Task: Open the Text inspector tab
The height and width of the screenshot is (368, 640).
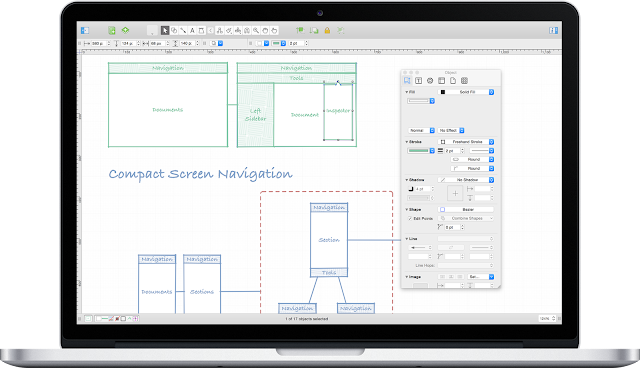Action: tap(418, 81)
